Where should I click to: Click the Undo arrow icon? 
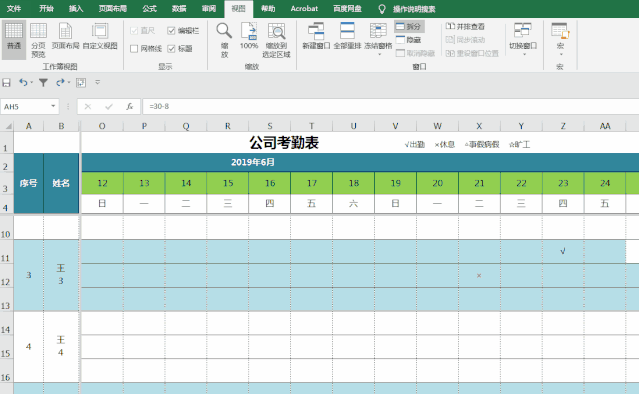click(23, 83)
